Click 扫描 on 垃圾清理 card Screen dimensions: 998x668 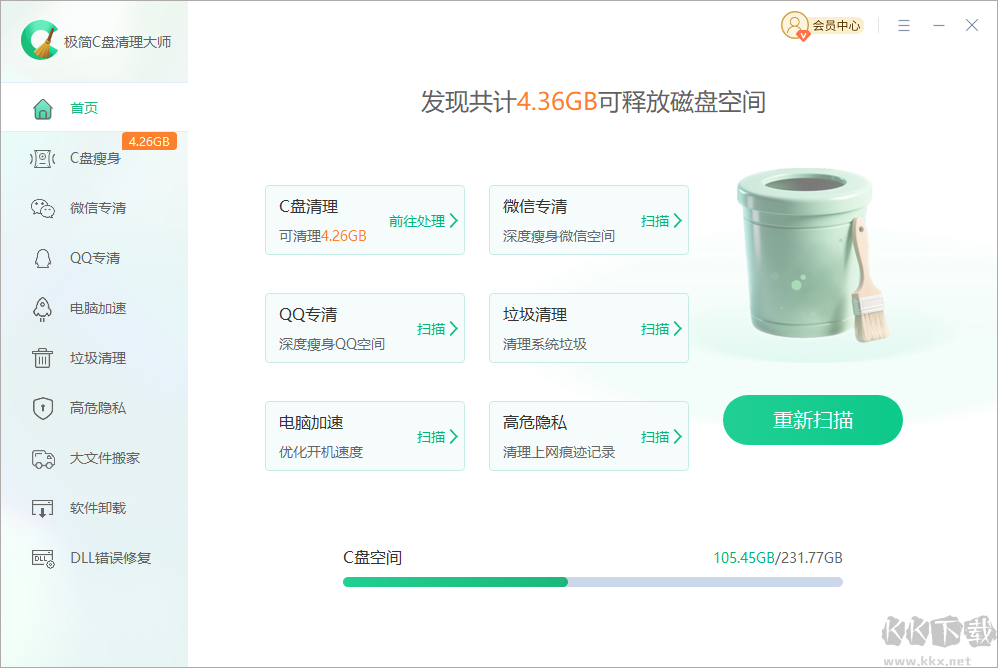tap(655, 329)
